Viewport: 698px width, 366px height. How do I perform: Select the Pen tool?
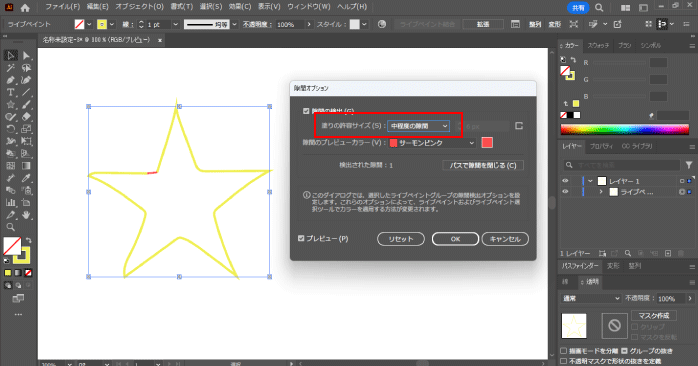pos(10,80)
